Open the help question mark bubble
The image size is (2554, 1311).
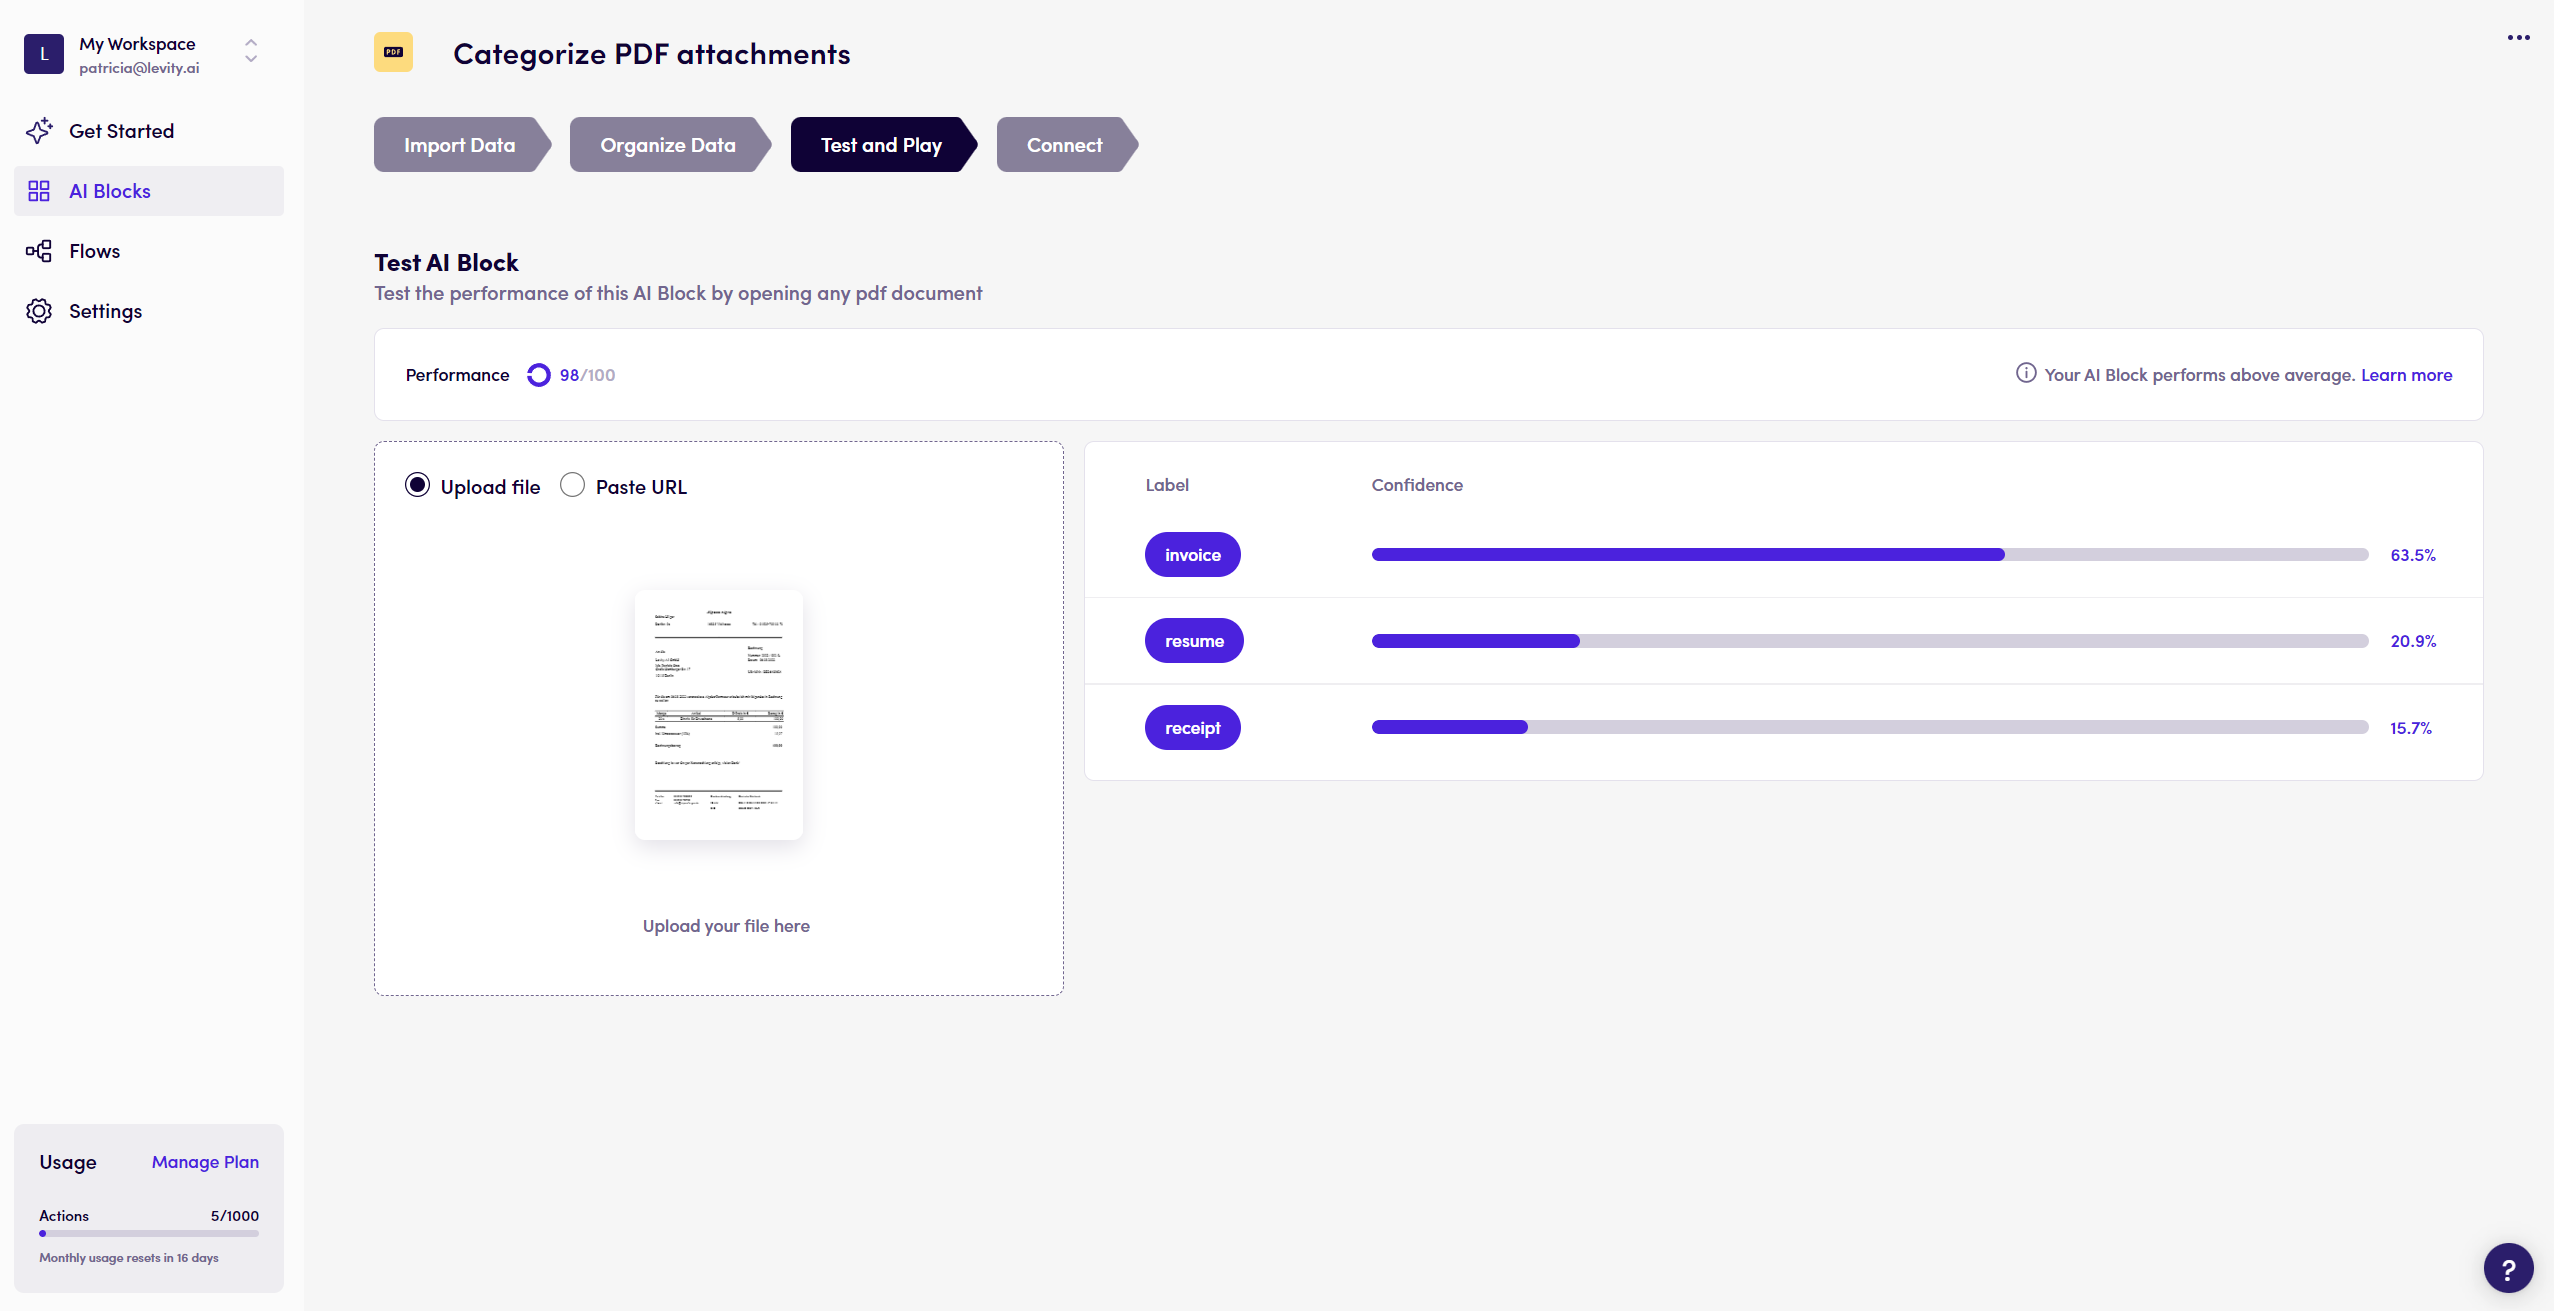2507,1268
